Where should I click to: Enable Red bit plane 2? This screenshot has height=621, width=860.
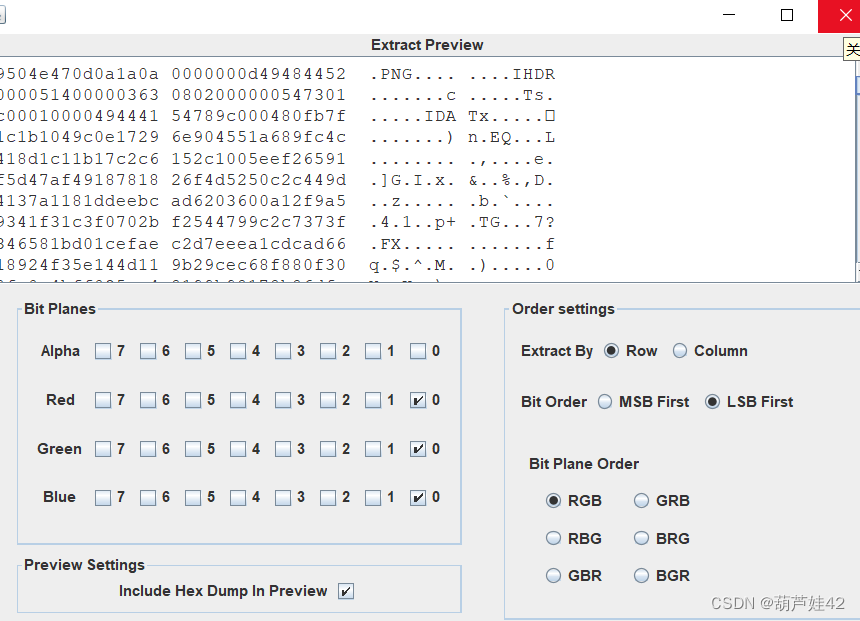click(x=327, y=400)
